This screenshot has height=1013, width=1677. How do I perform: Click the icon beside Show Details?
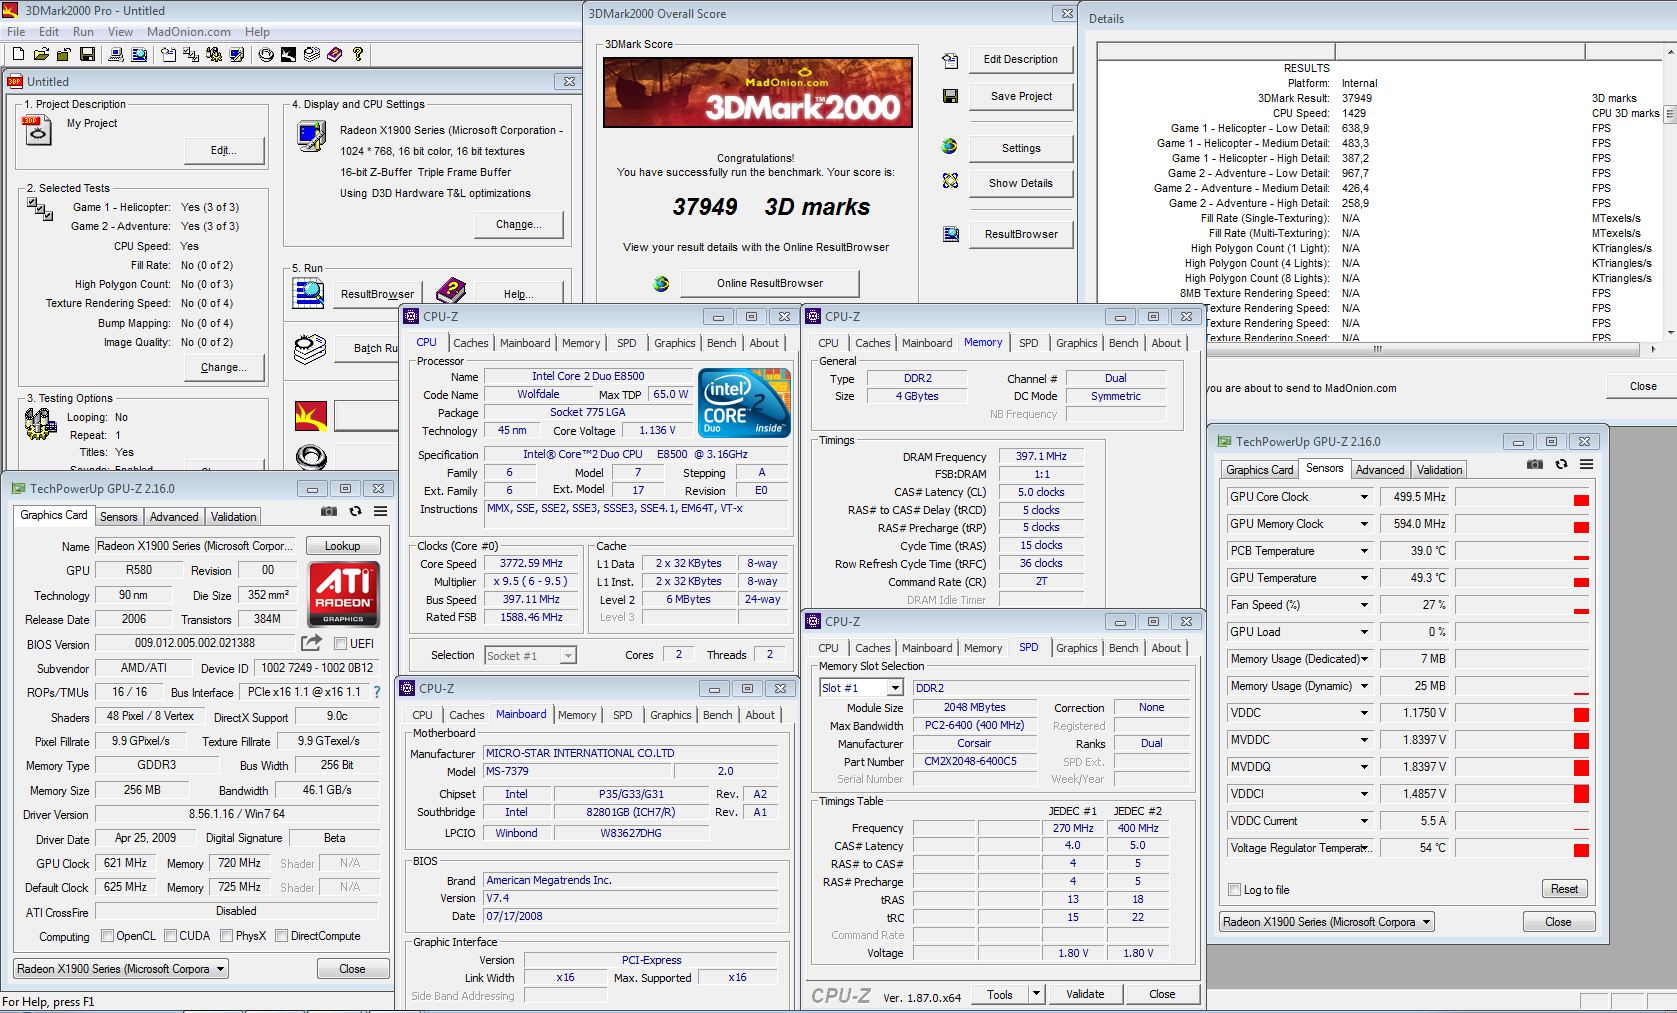tap(950, 181)
